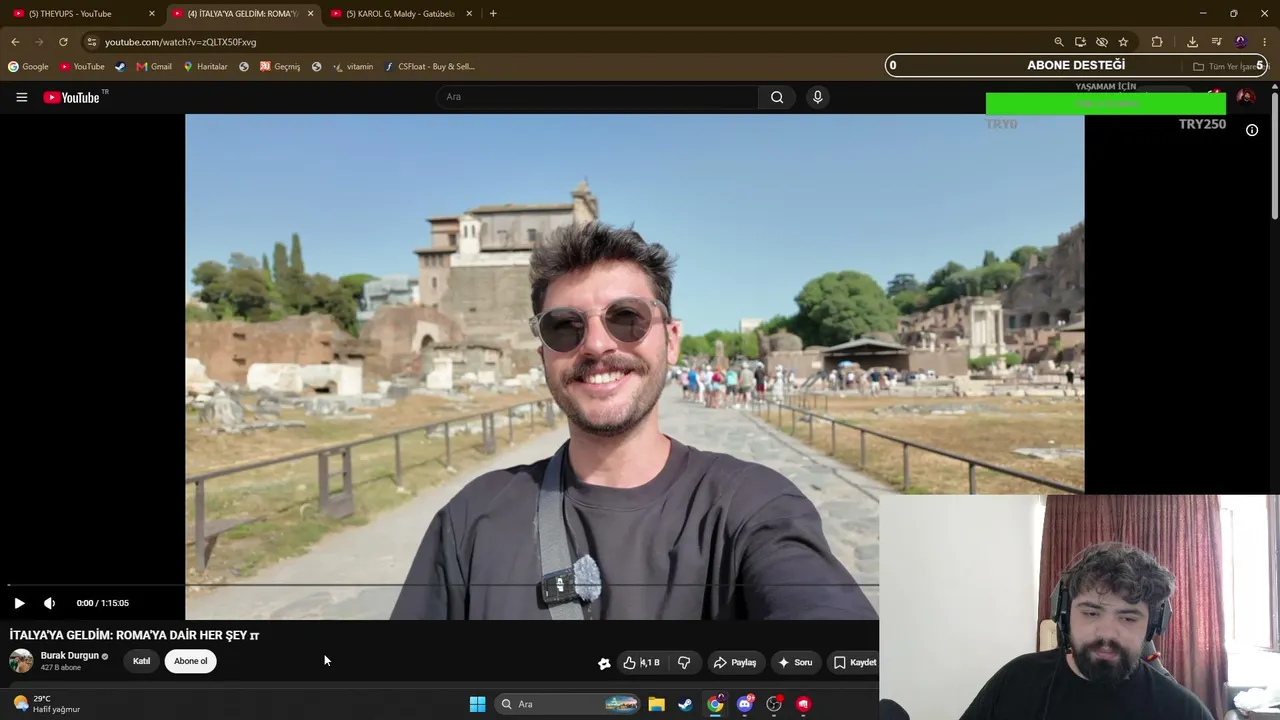Open the browser extensions puzzle icon
1280x720 pixels.
(1157, 42)
